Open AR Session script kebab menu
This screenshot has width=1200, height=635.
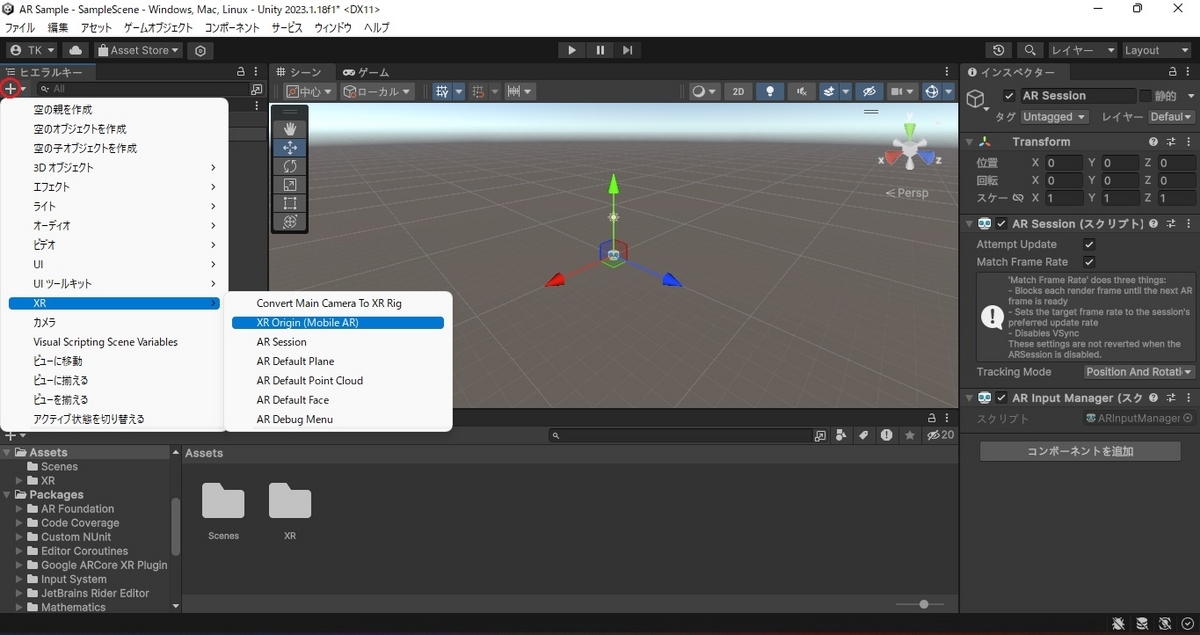(x=1188, y=224)
